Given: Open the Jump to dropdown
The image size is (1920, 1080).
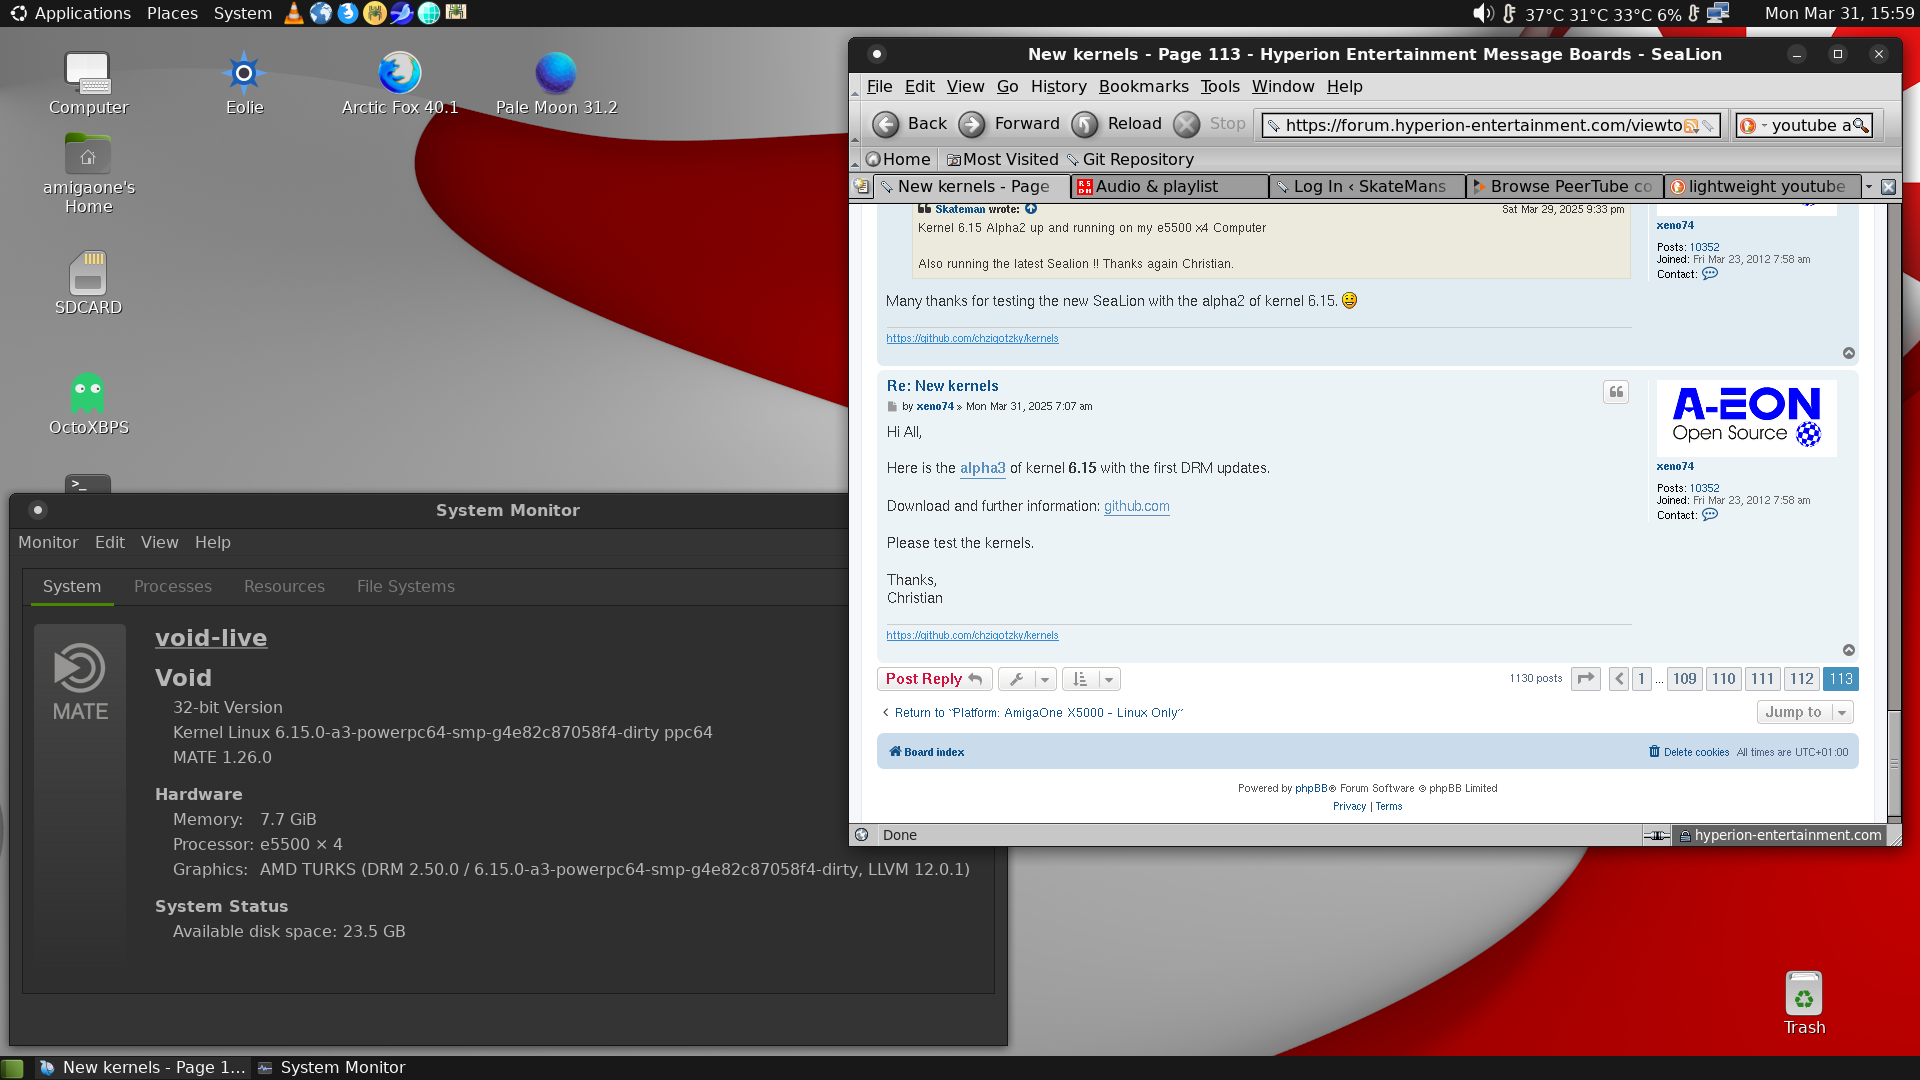Looking at the screenshot, I should 1805,712.
